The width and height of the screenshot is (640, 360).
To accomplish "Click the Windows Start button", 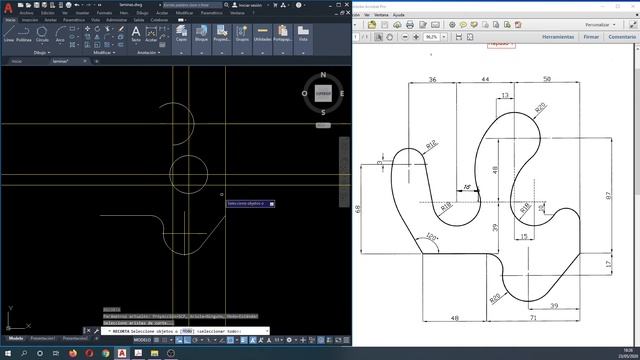I will pos(8,353).
